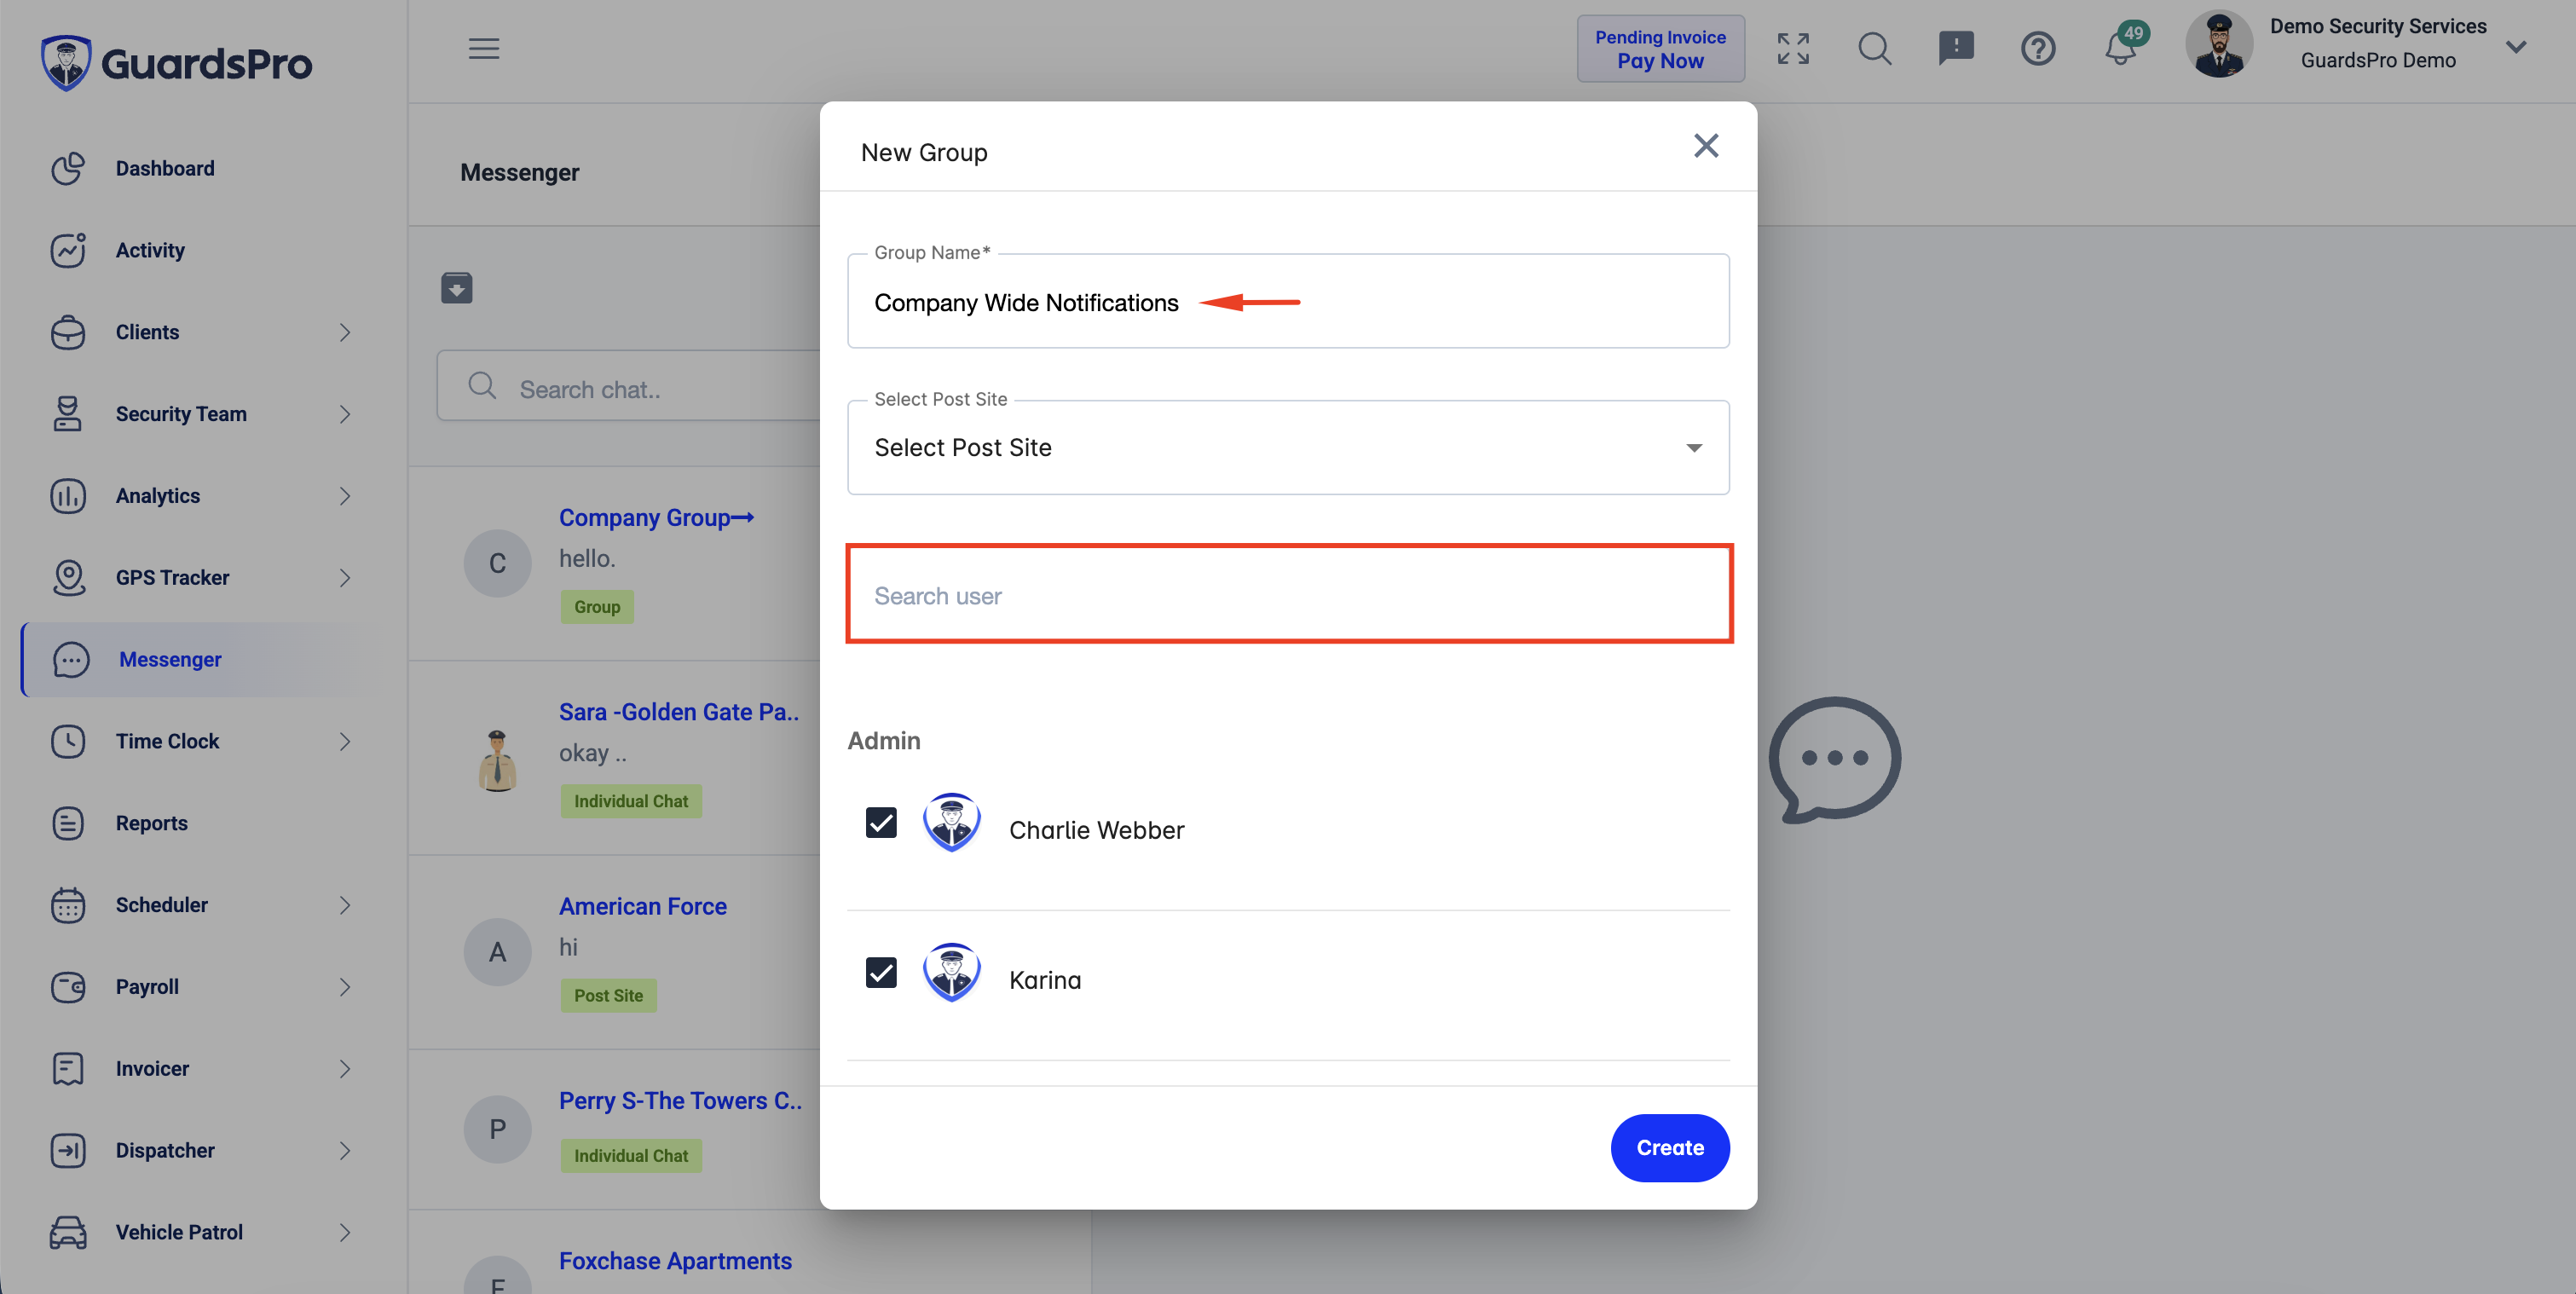Expand the Invoicer submenu chevron
This screenshot has width=2576, height=1294.
click(345, 1069)
